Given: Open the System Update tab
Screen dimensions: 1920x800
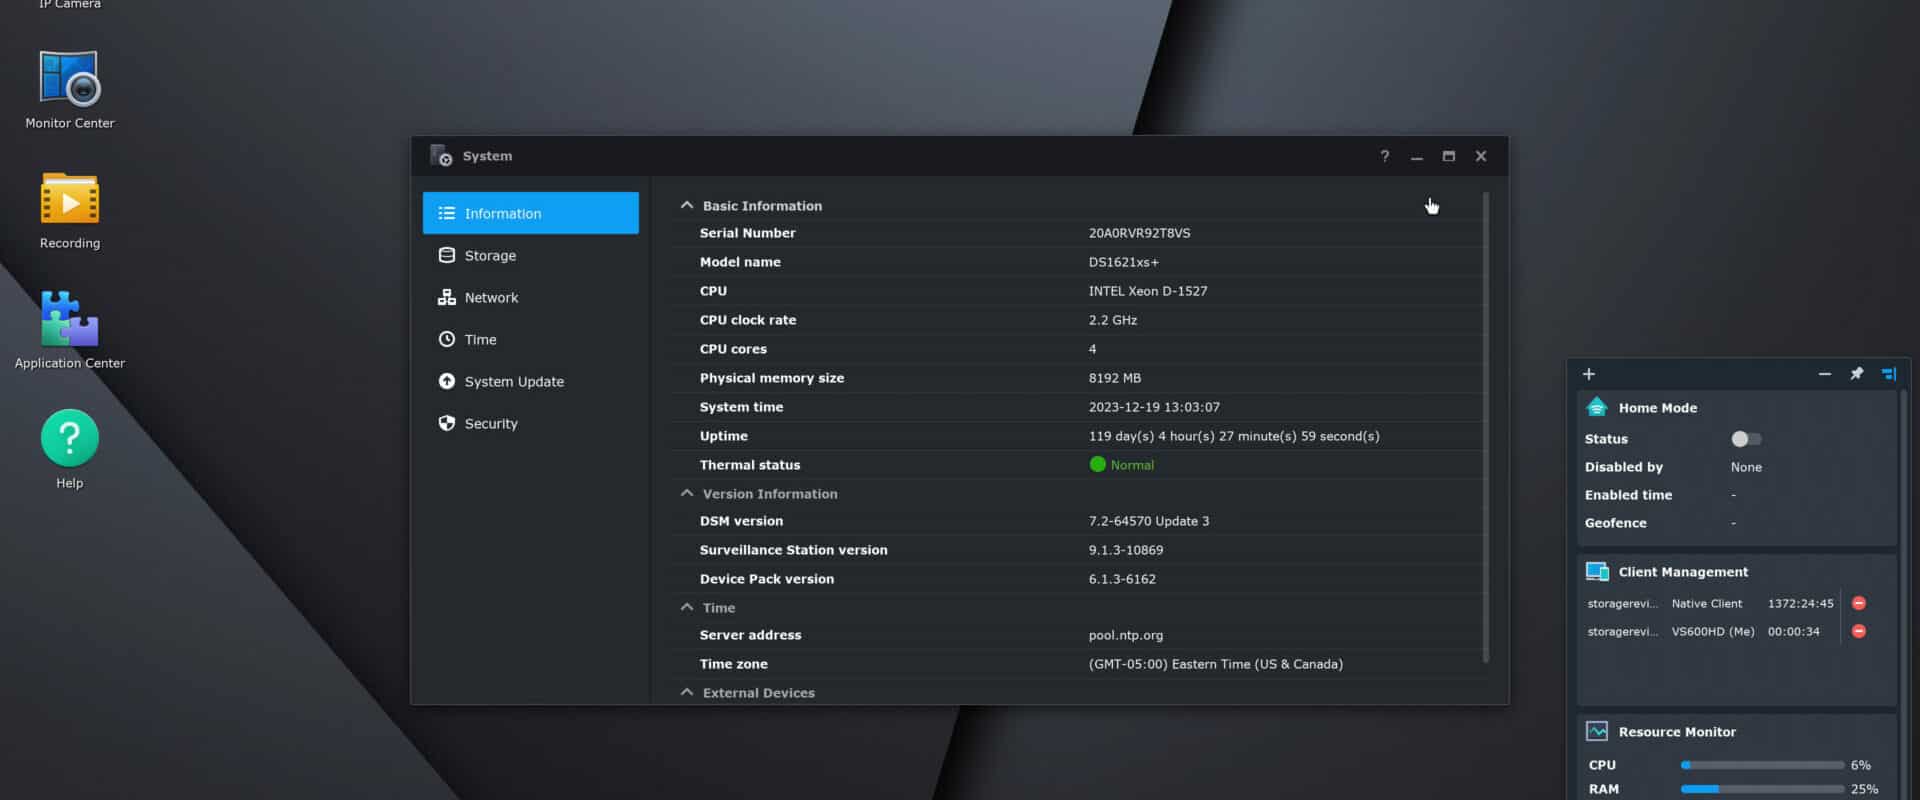Looking at the screenshot, I should coord(530,381).
